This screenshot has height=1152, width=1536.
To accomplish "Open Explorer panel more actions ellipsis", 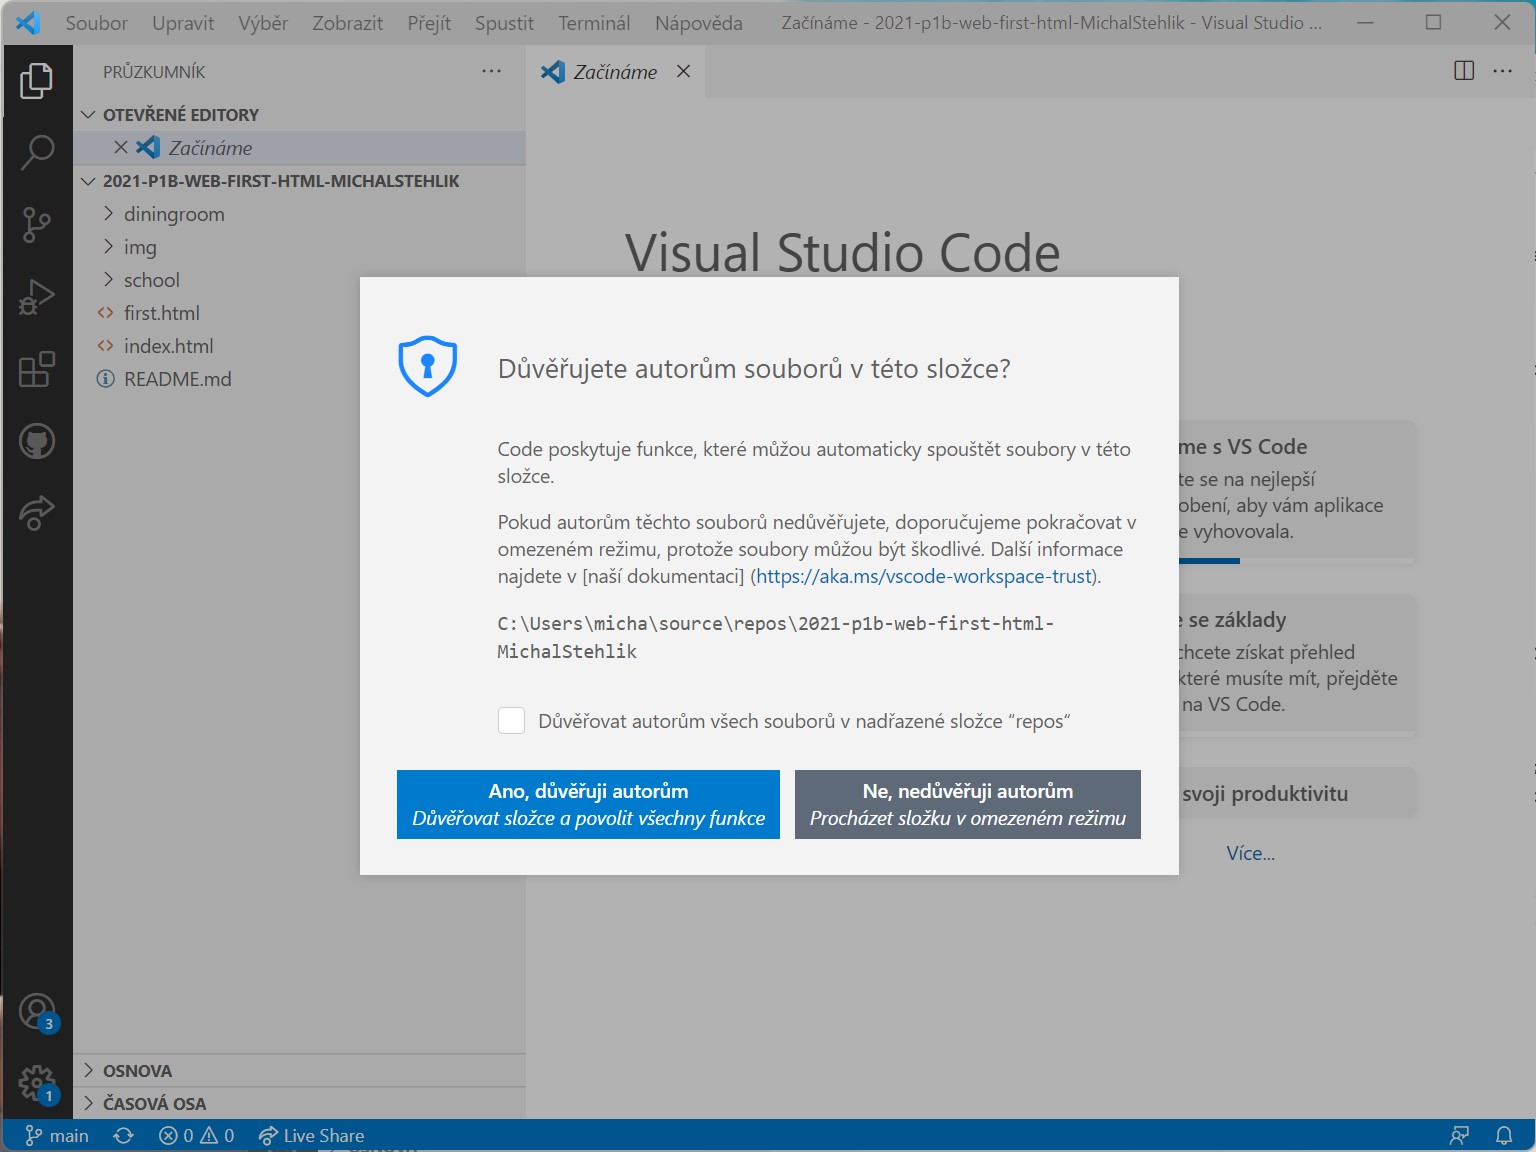I will (x=491, y=71).
